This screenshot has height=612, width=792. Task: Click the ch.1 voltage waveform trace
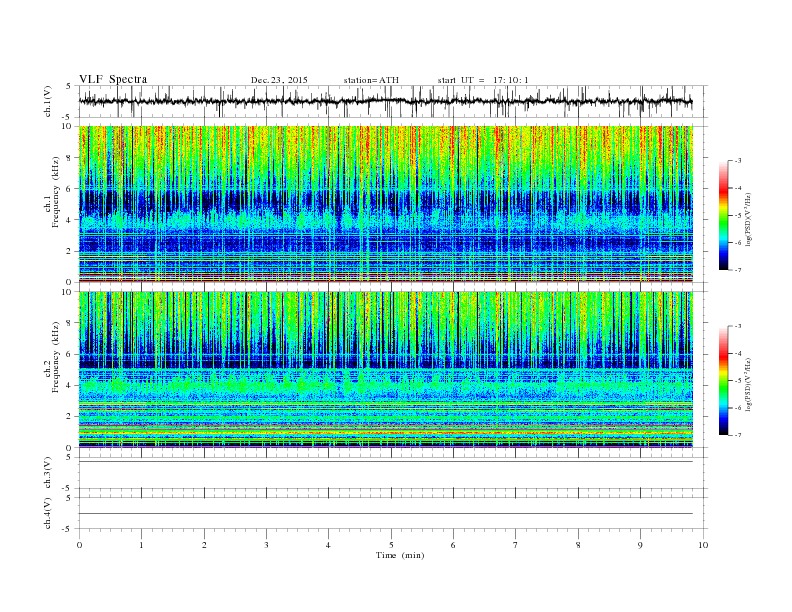click(x=385, y=101)
